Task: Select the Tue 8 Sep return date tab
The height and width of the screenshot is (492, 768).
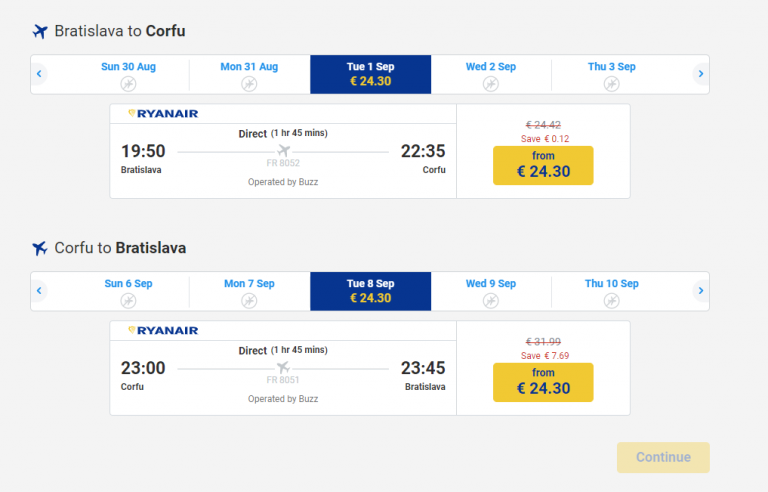Action: pyautogui.click(x=370, y=291)
